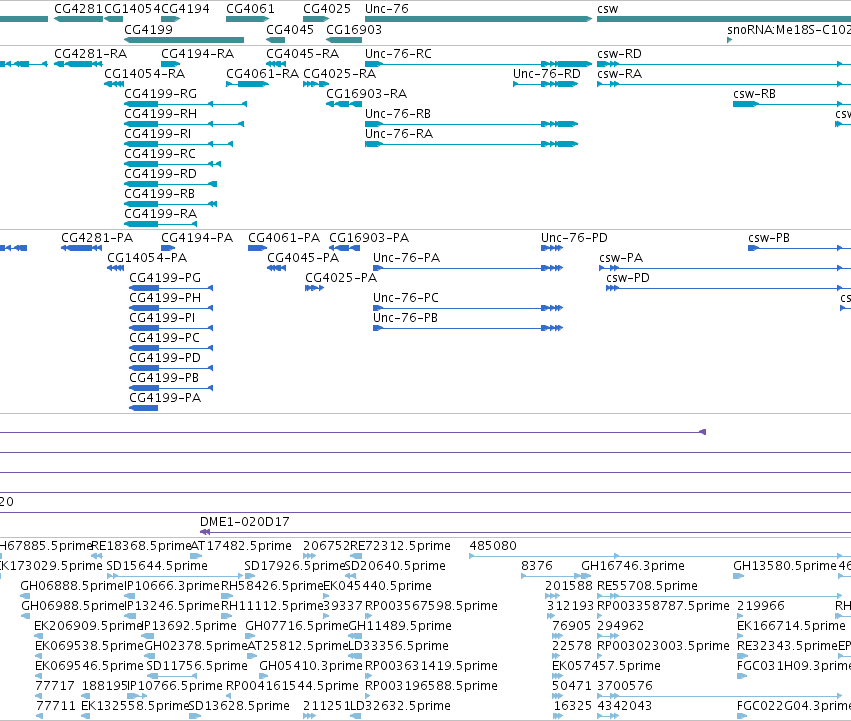Select the Unc-76-RB transcript label

(398, 113)
